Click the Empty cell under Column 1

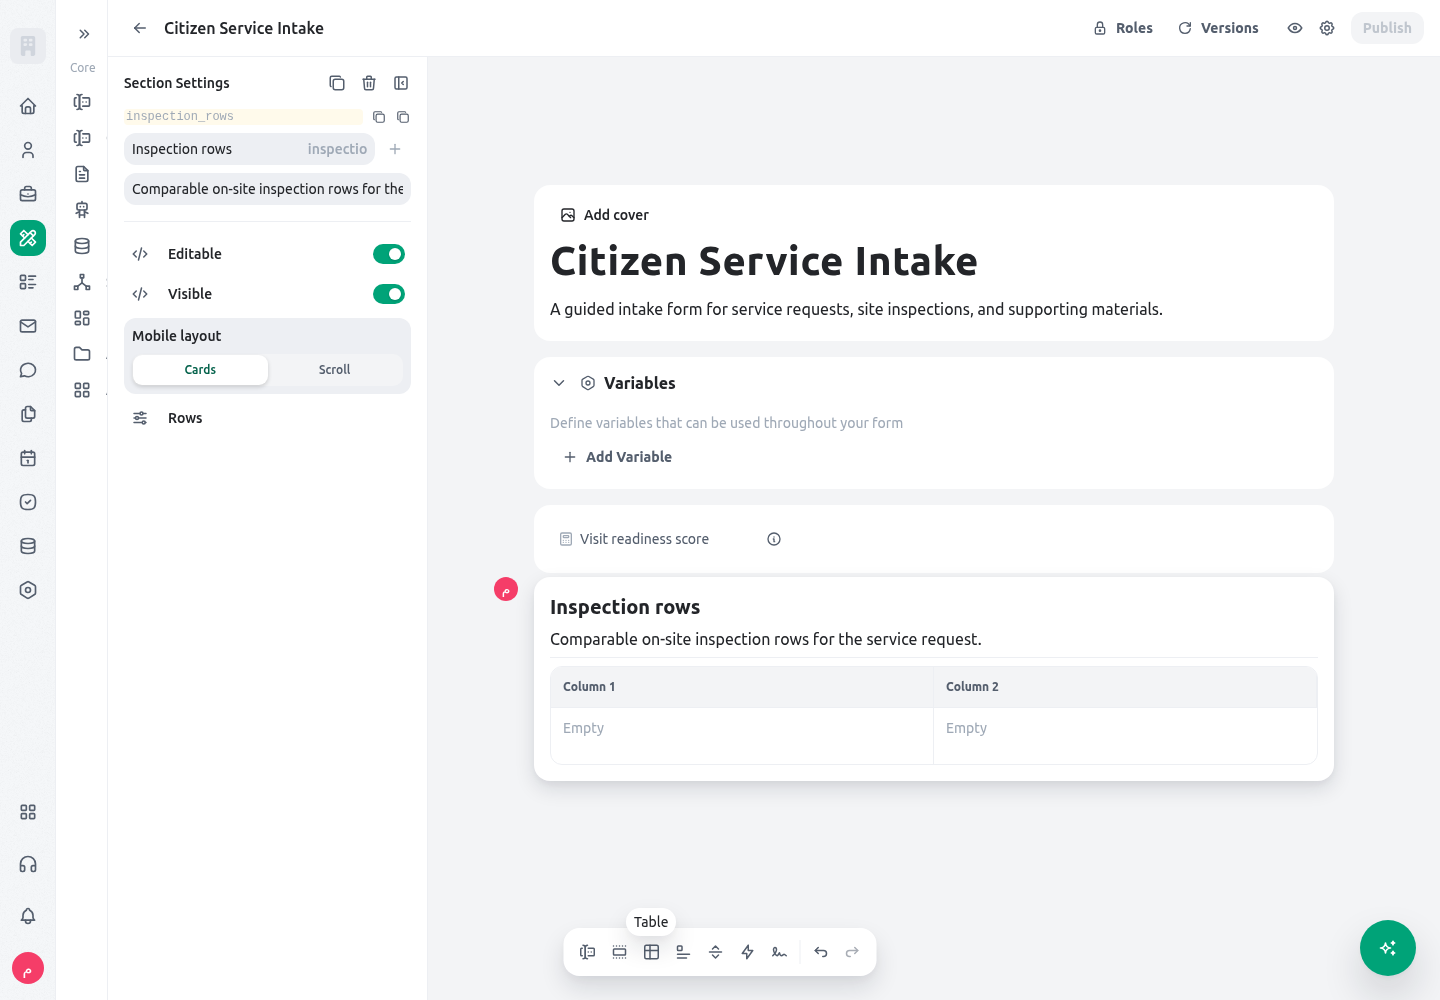point(742,736)
